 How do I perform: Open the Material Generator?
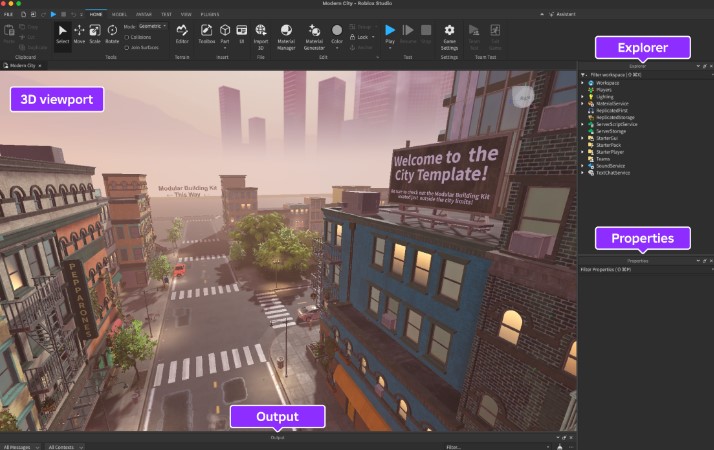point(314,36)
